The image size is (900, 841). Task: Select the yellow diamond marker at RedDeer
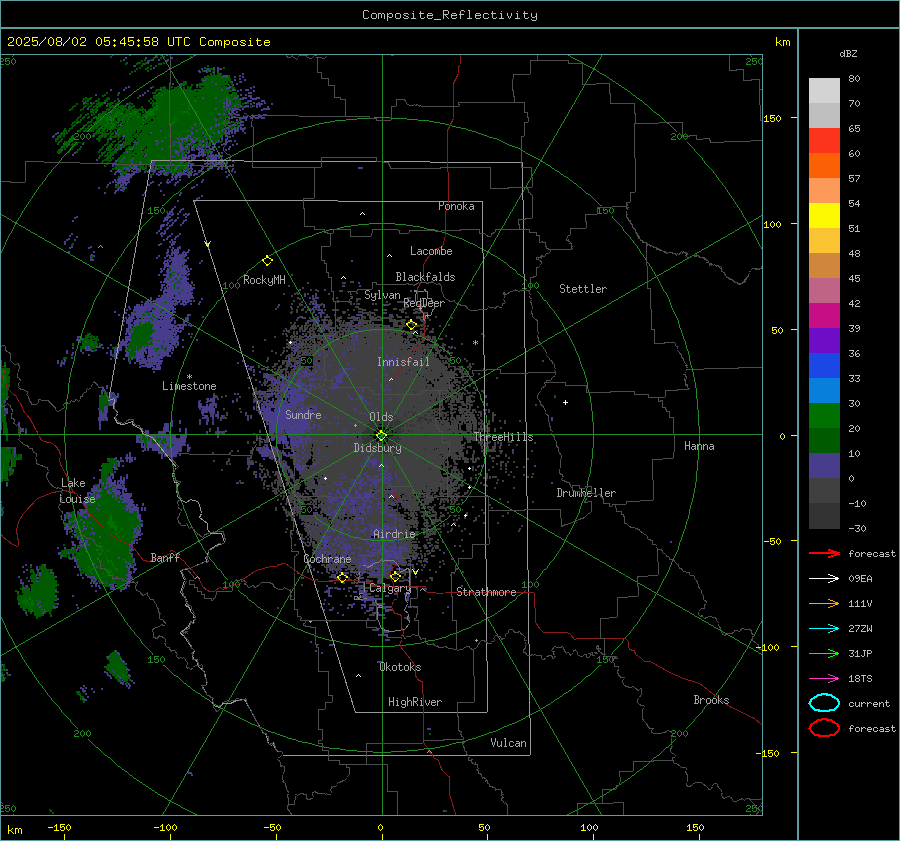tap(411, 325)
